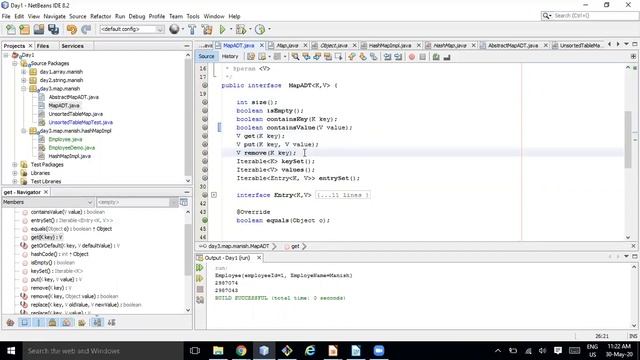Toggle Sort by Name in Navigator toolbar

click(97, 322)
